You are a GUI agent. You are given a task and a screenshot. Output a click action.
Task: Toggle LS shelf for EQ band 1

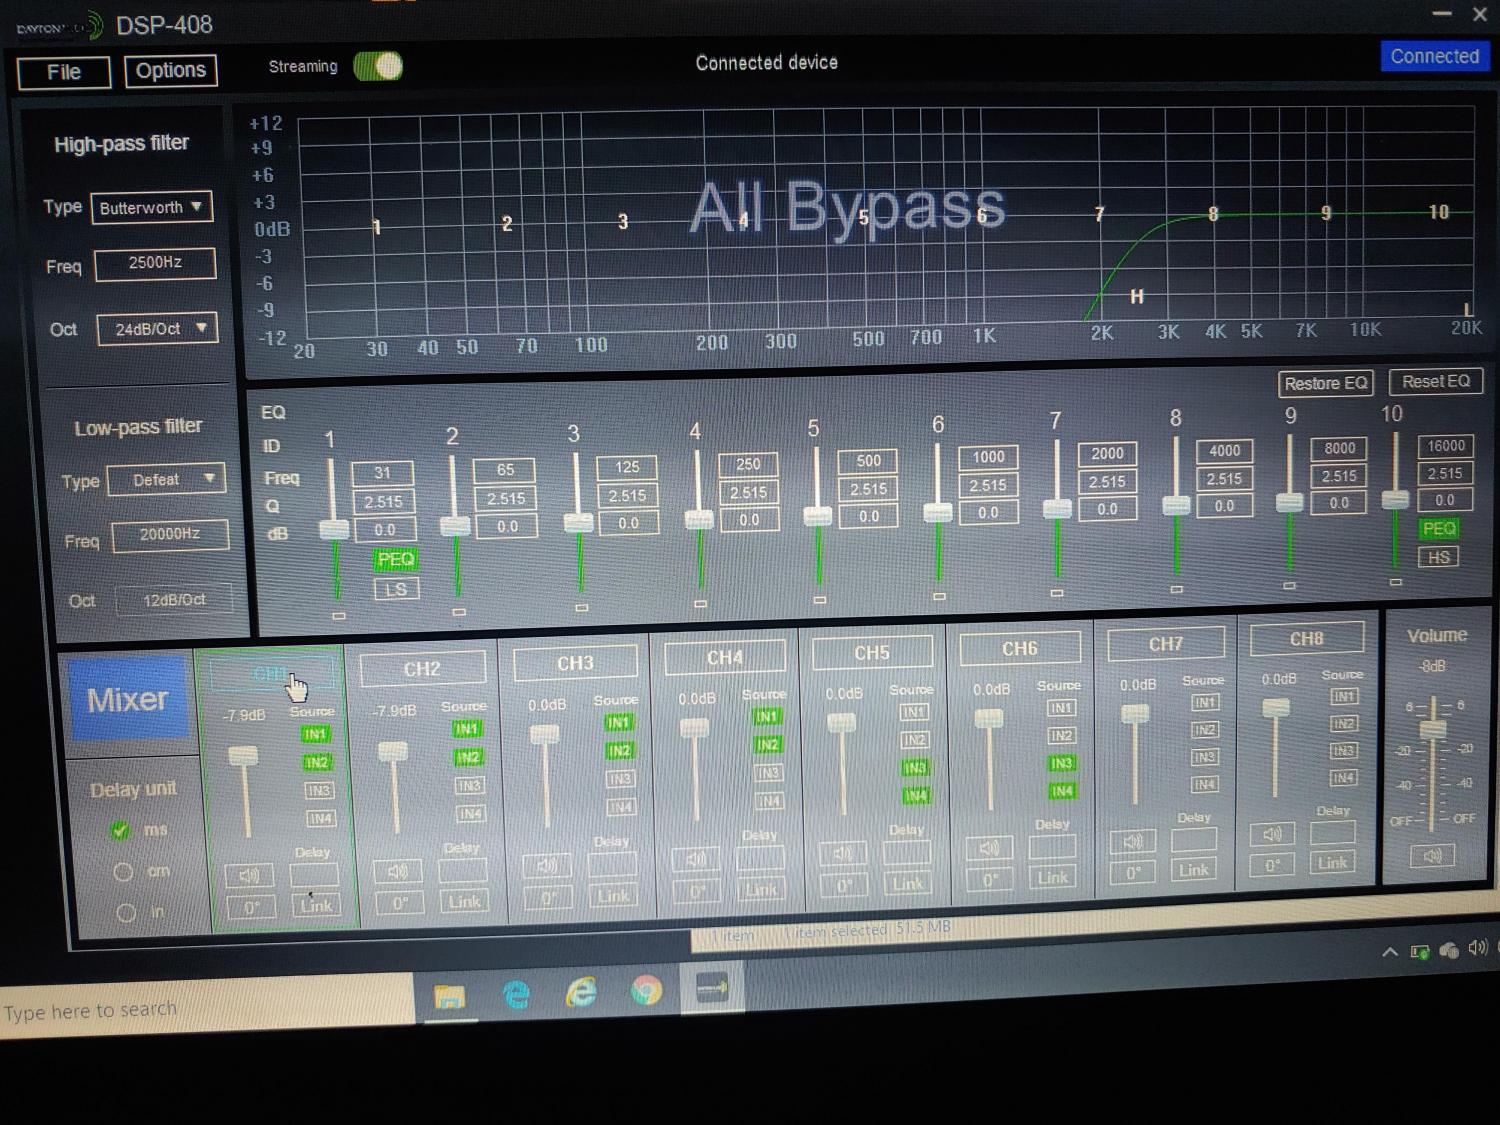(396, 590)
